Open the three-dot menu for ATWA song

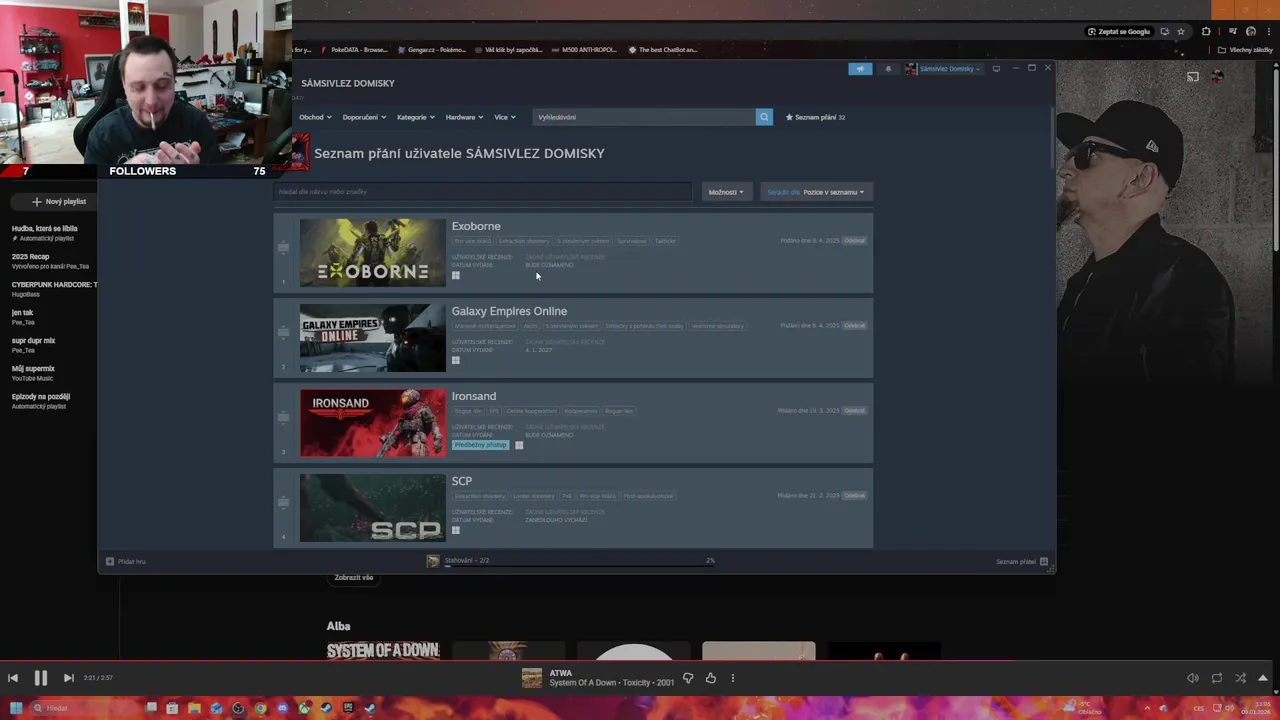pyautogui.click(x=733, y=678)
